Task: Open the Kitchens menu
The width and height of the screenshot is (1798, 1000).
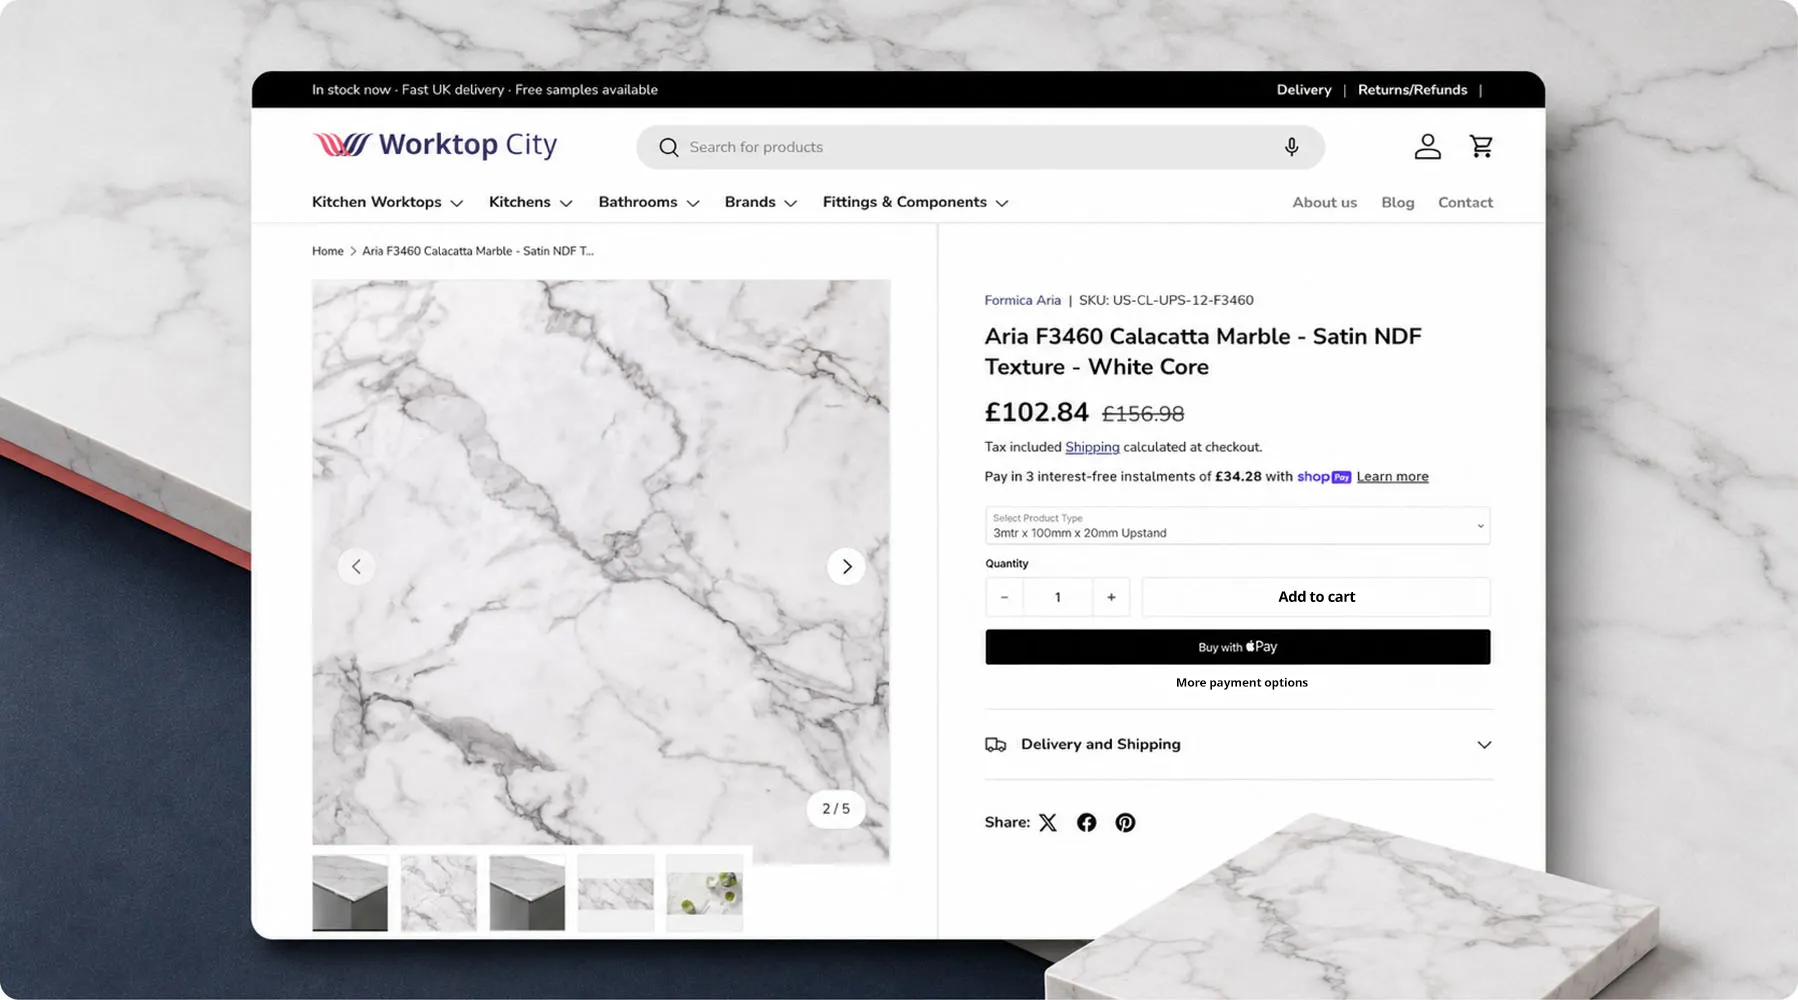Action: (531, 202)
